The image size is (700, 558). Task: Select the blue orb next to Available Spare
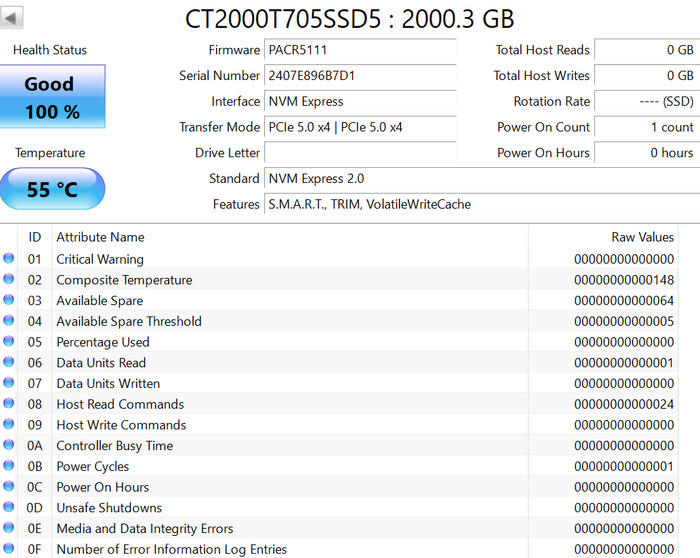point(9,301)
